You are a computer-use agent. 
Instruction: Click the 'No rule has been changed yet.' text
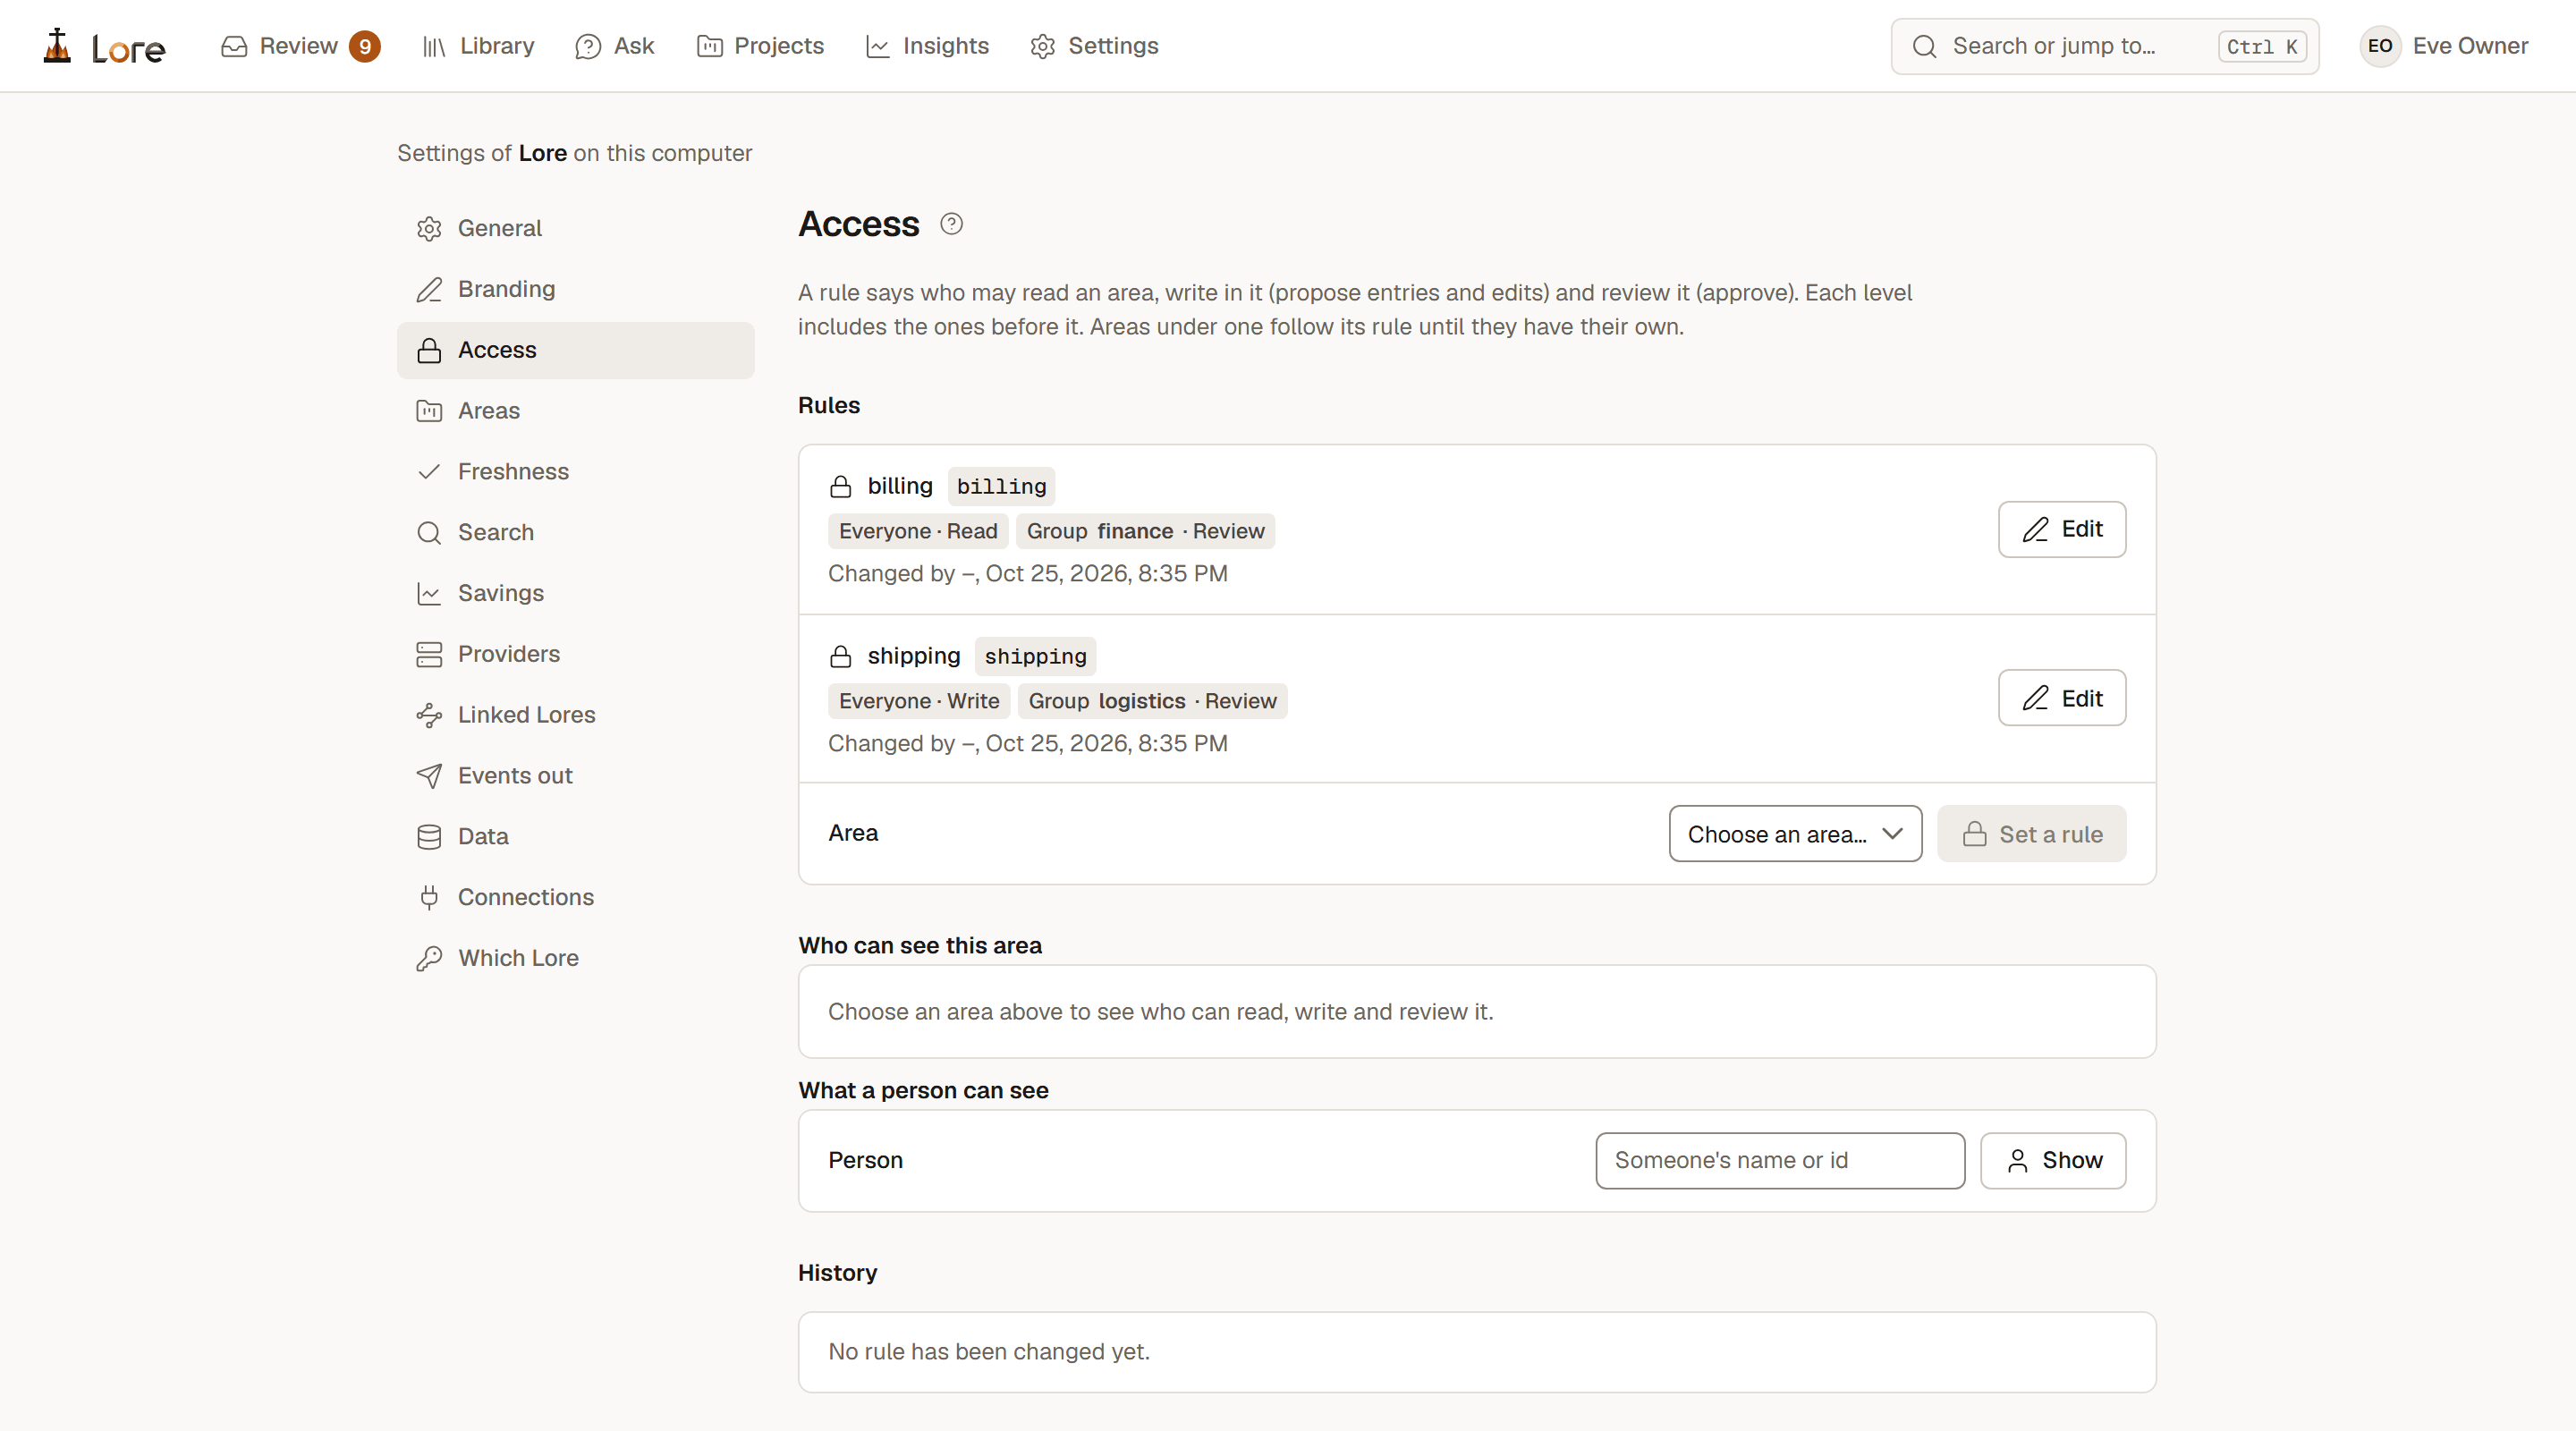(x=988, y=1352)
